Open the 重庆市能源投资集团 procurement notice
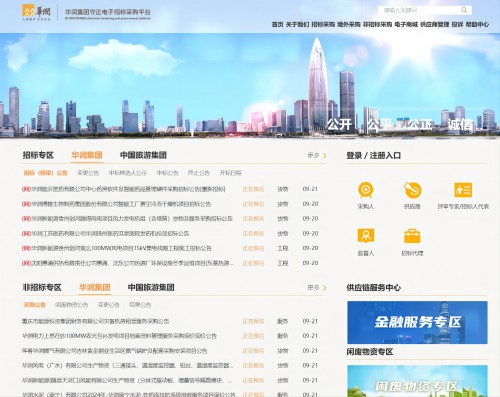 point(95,321)
